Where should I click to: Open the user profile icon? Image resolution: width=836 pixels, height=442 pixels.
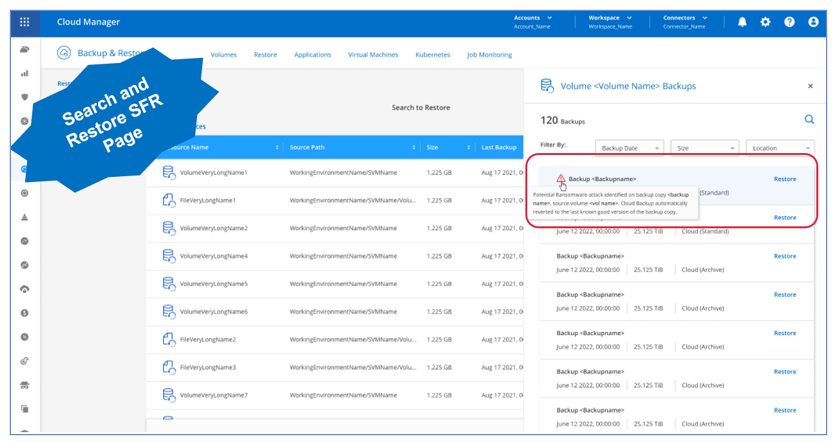pyautogui.click(x=812, y=22)
